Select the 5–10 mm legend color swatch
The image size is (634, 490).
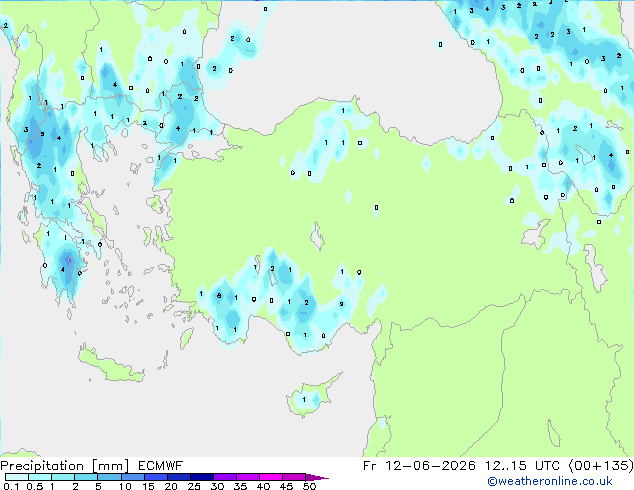coord(109,477)
